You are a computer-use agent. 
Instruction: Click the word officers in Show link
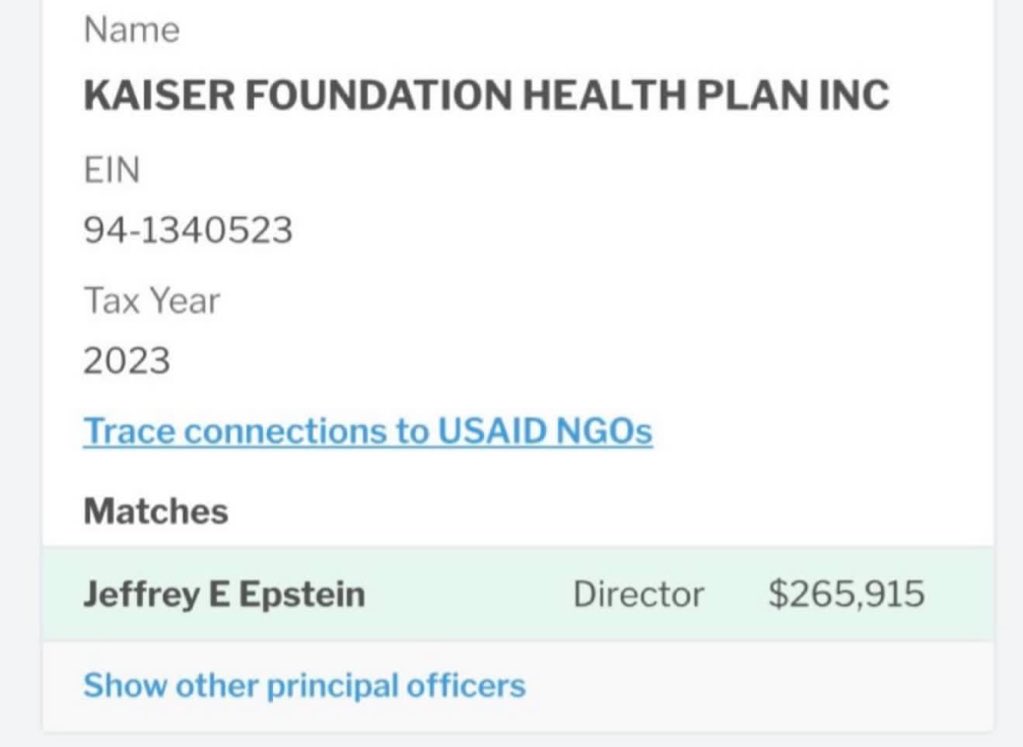click(x=469, y=686)
